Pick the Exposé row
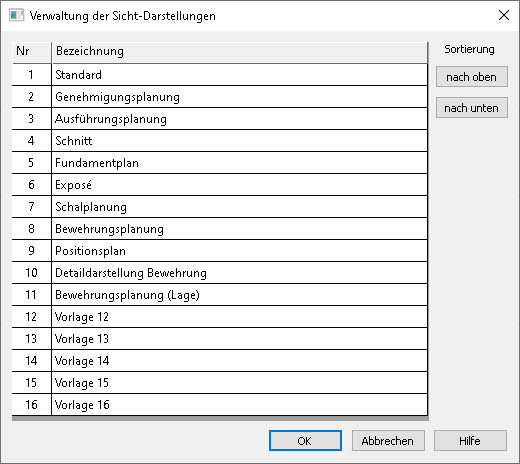Viewport: 520px width, 464px height. pos(220,185)
